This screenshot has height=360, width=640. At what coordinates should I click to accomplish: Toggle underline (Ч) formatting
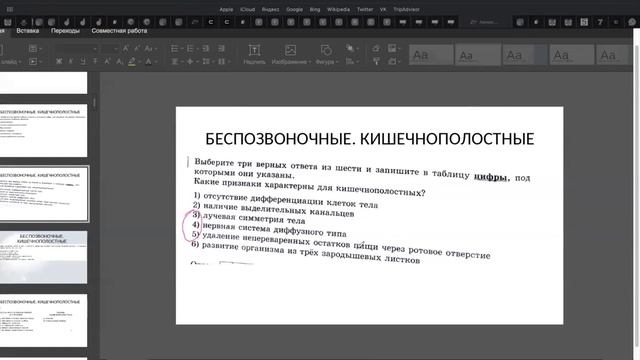point(83,61)
